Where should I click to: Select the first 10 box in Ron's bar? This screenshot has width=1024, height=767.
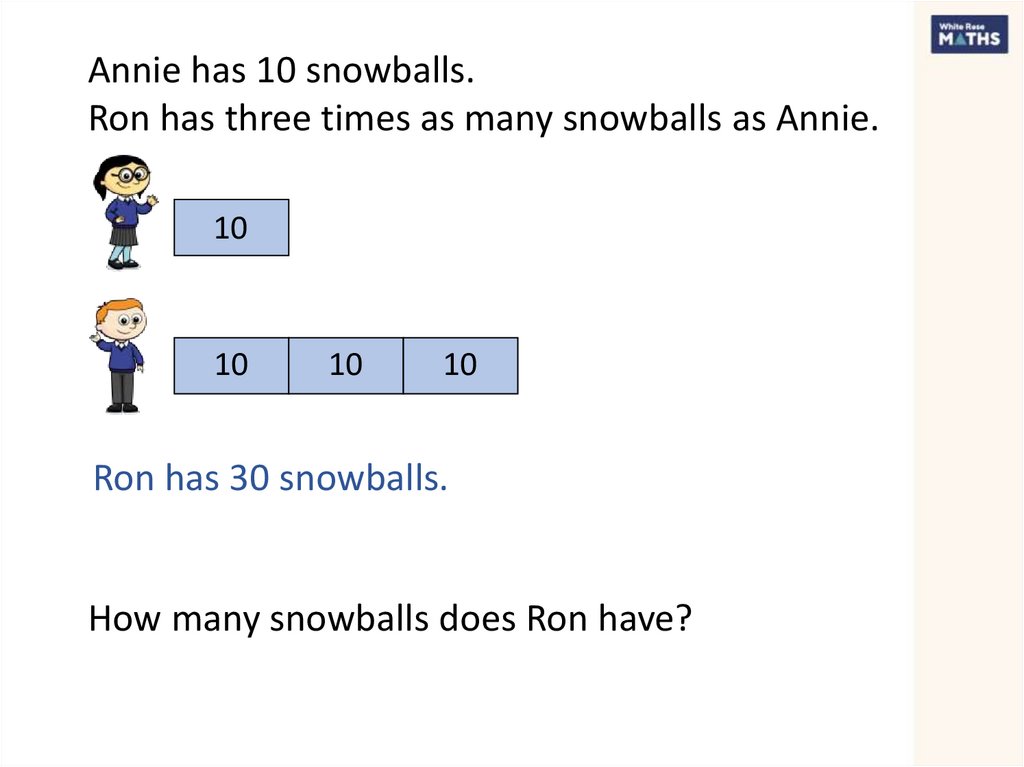click(x=231, y=365)
